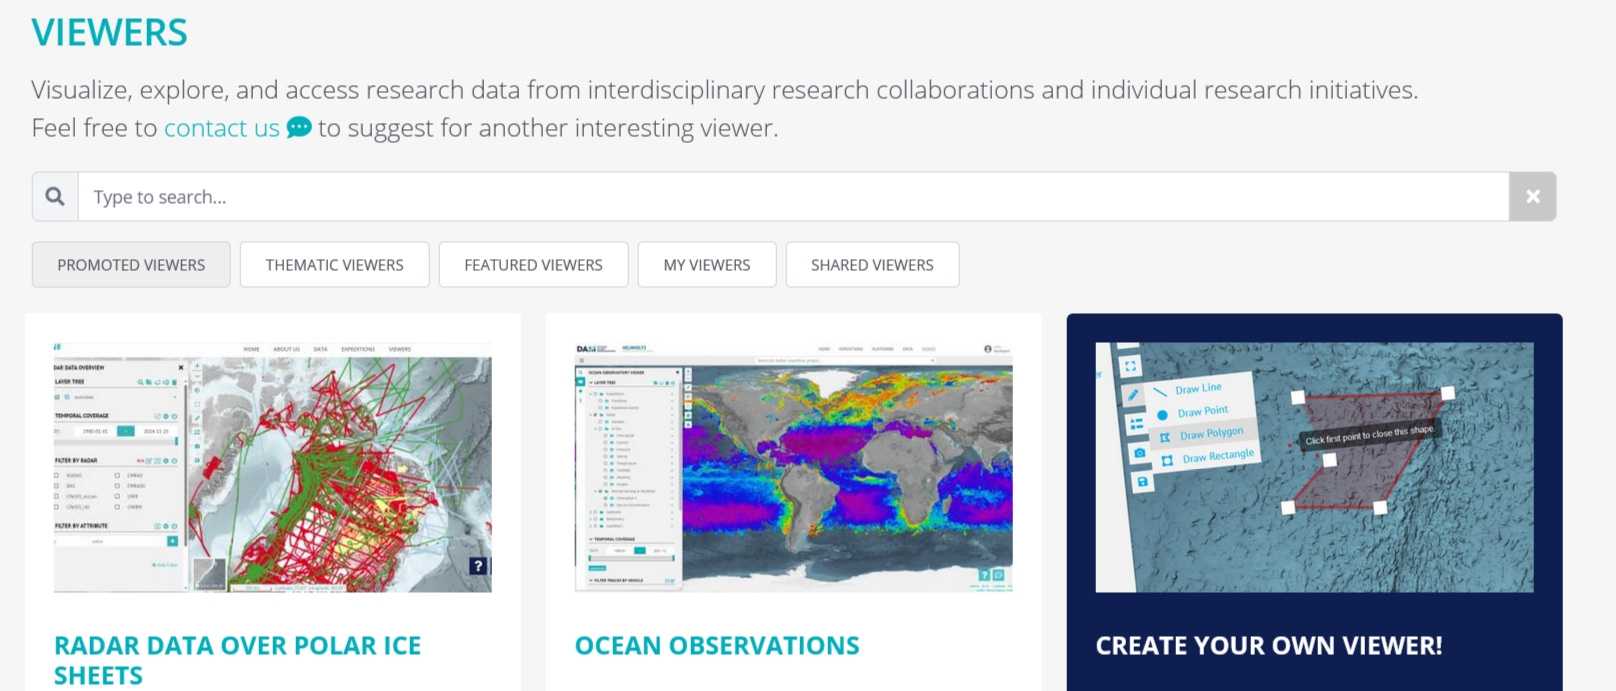1616x691 pixels.
Task: Click the floppy disk save icon in preview
Action: coord(1142,482)
